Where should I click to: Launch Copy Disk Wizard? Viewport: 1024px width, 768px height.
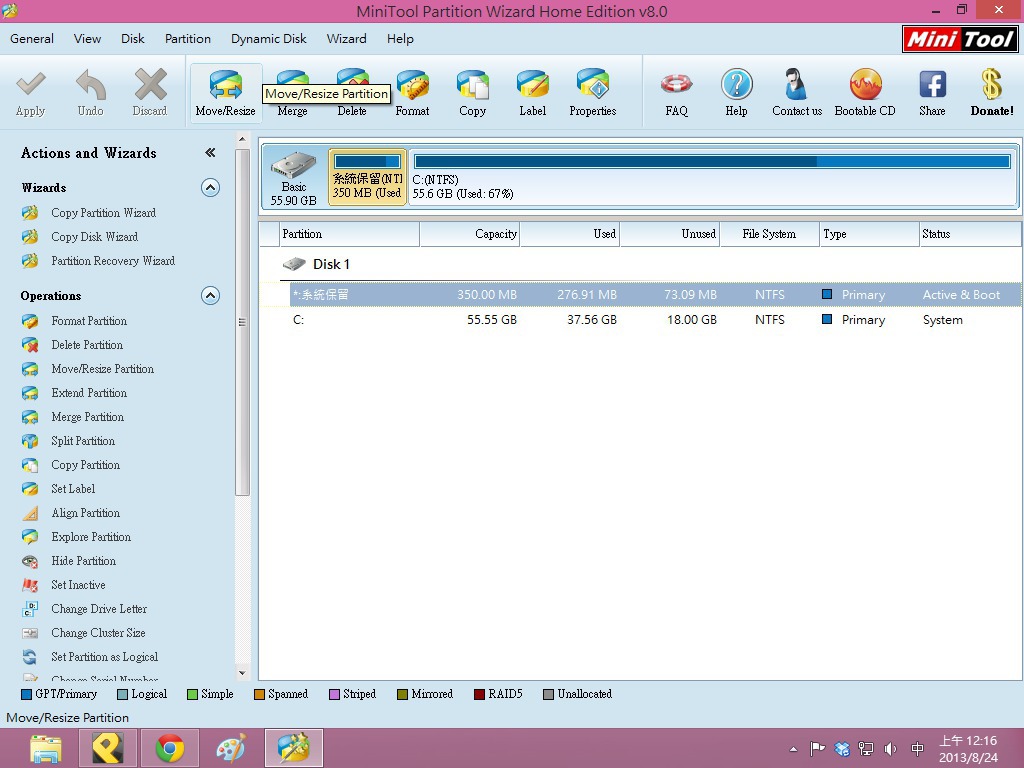point(95,237)
